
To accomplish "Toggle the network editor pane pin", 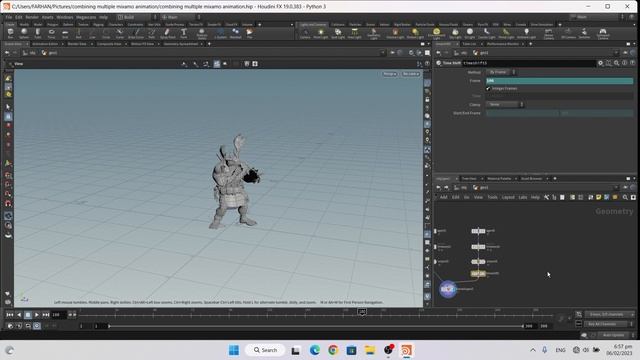I will tap(626, 188).
